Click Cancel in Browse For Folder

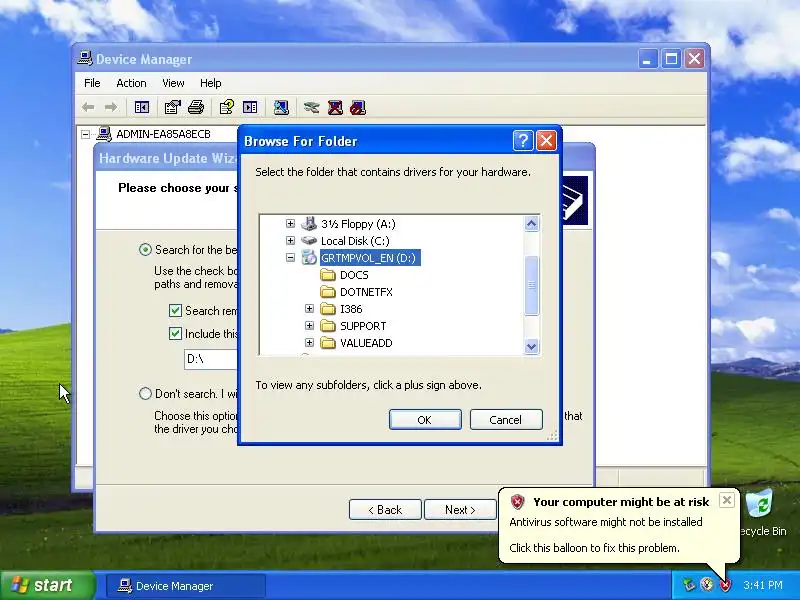506,419
